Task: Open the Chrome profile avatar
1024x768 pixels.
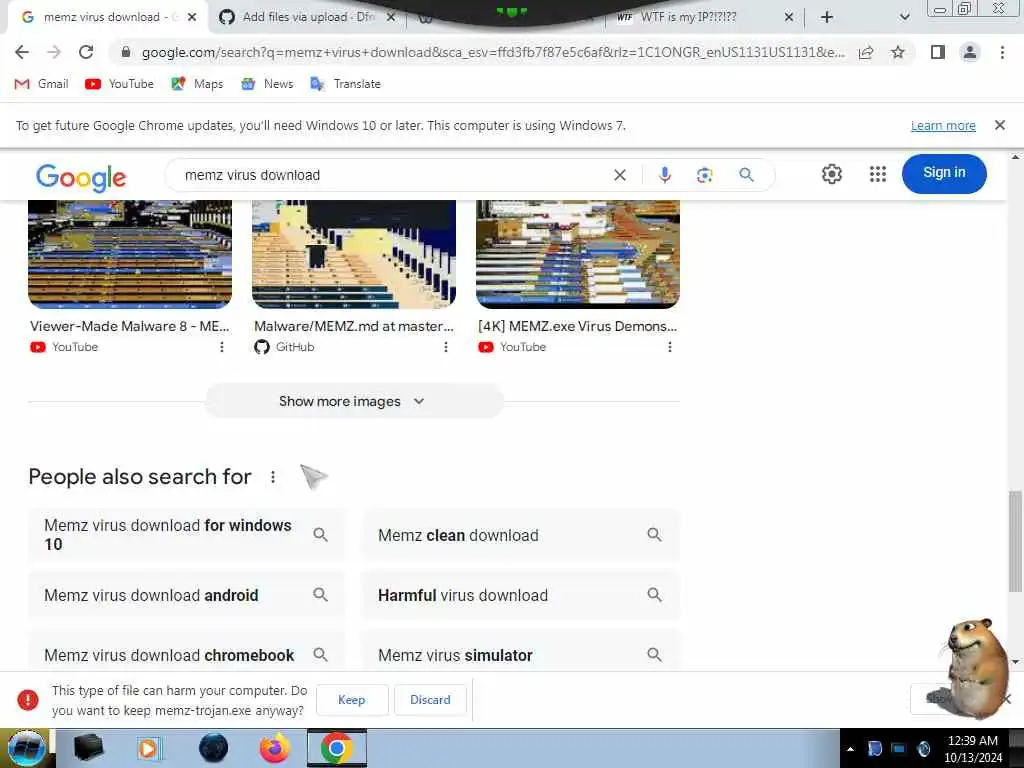Action: (970, 52)
